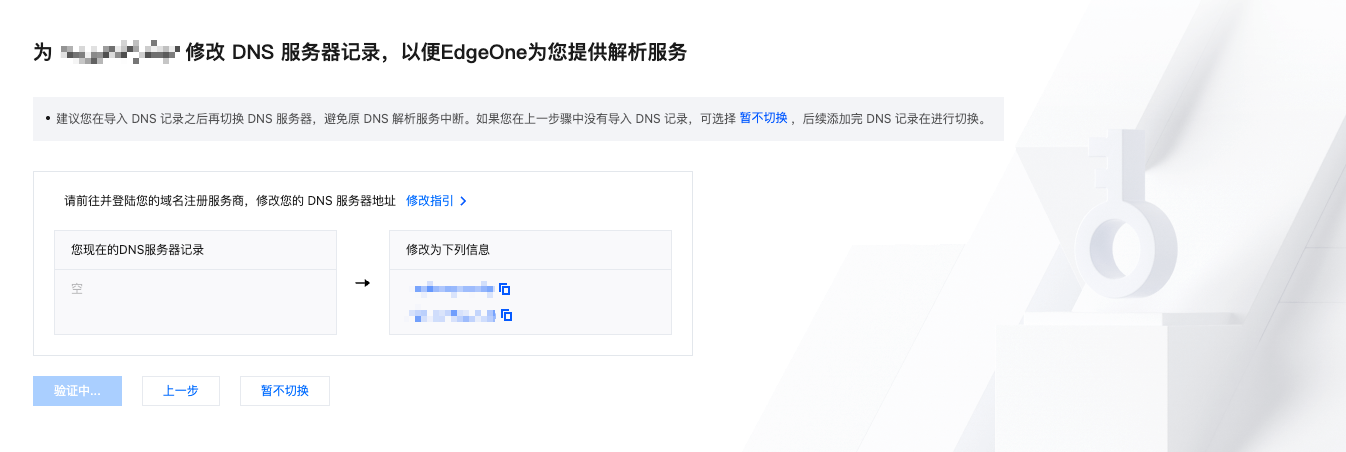The height and width of the screenshot is (452, 1346).
Task: Click the blurred domain name in the heading
Action: [x=118, y=52]
